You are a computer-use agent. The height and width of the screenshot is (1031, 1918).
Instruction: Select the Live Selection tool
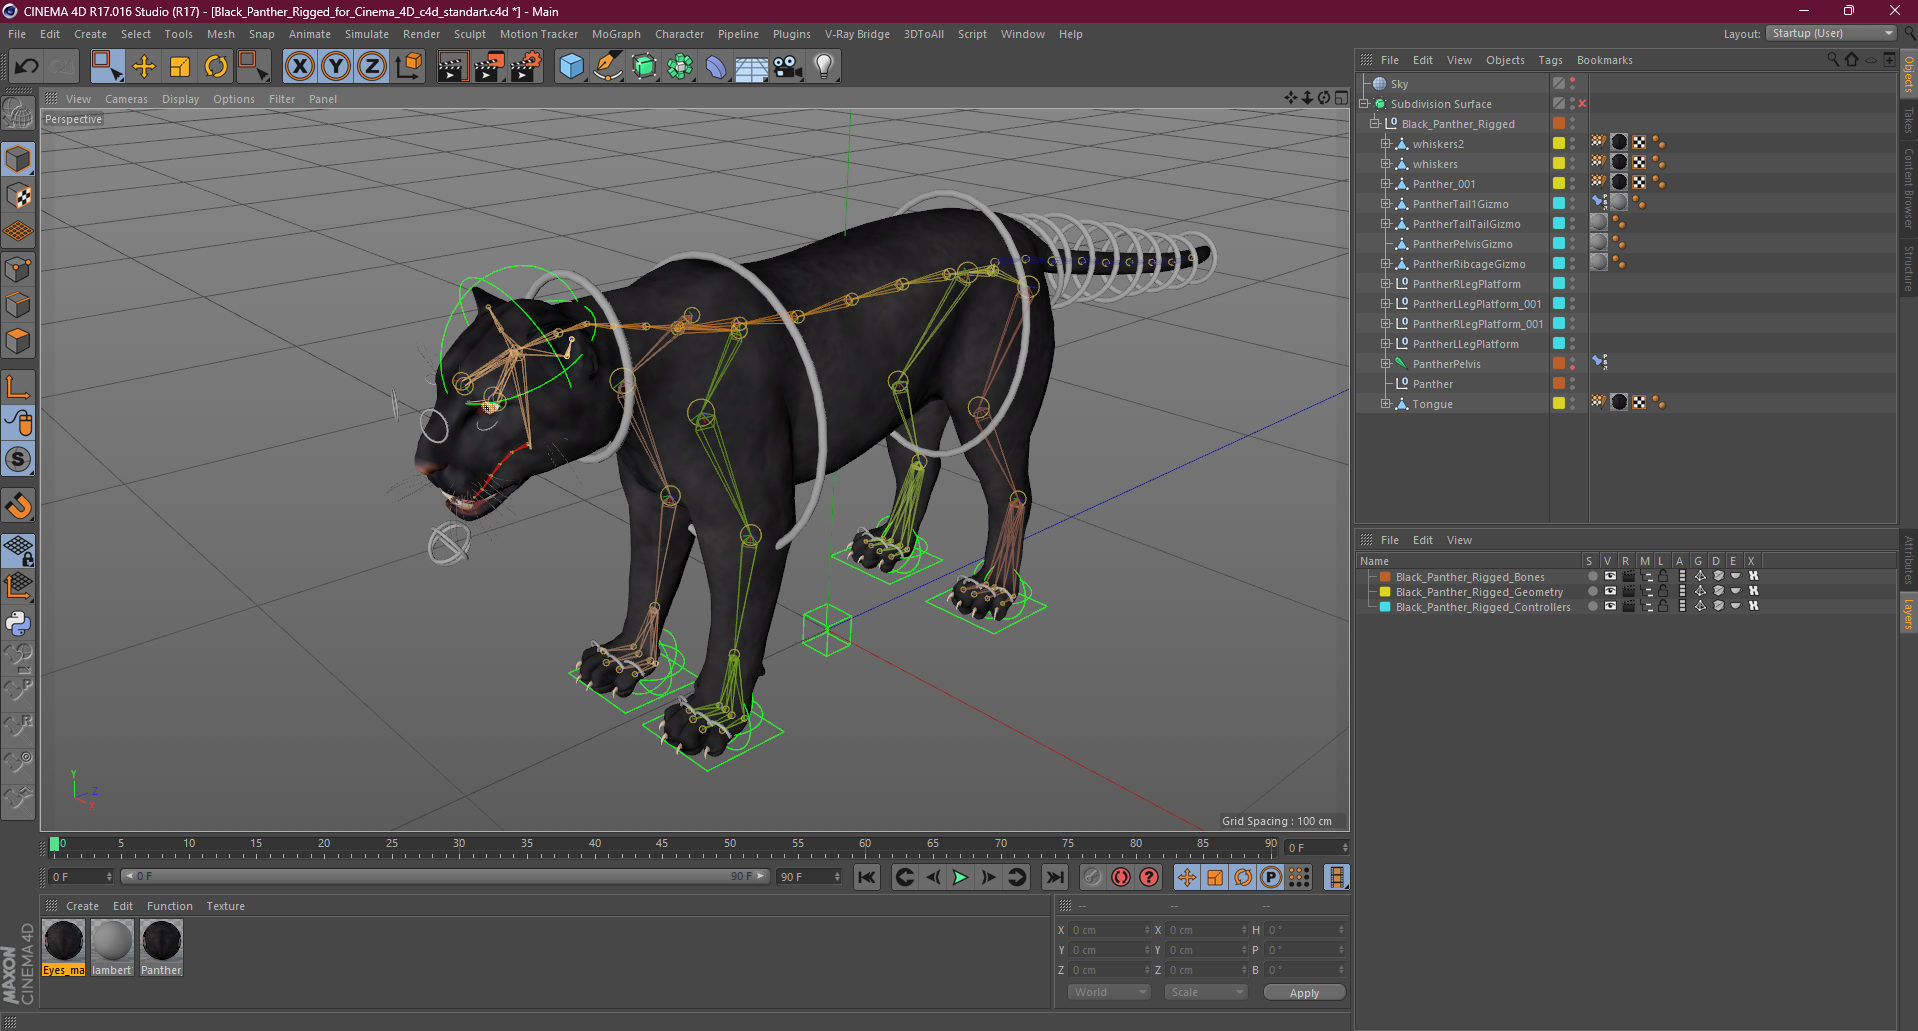107,67
